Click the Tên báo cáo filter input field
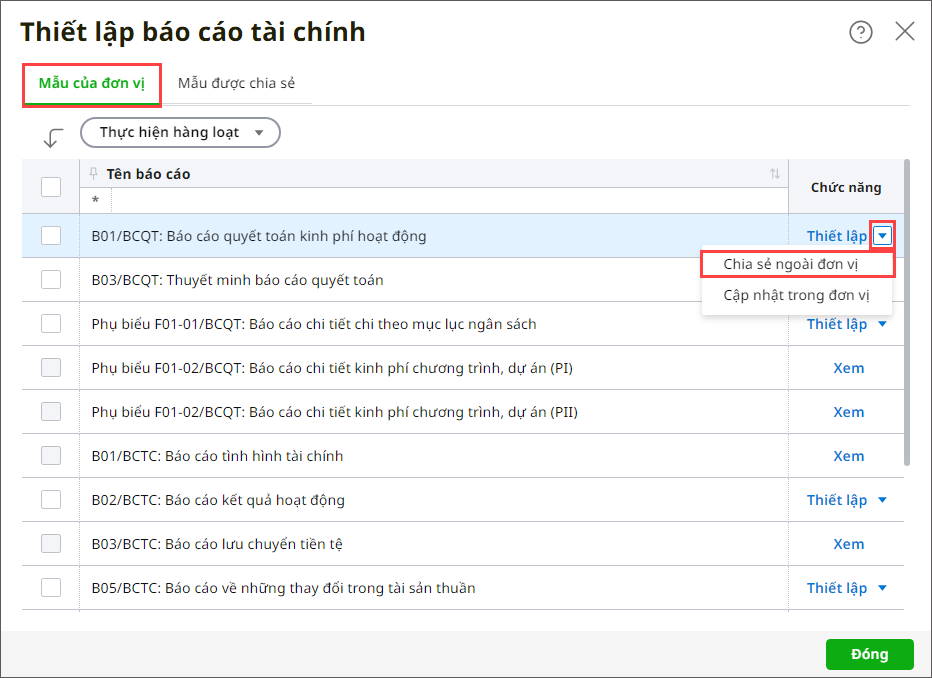 [449, 201]
